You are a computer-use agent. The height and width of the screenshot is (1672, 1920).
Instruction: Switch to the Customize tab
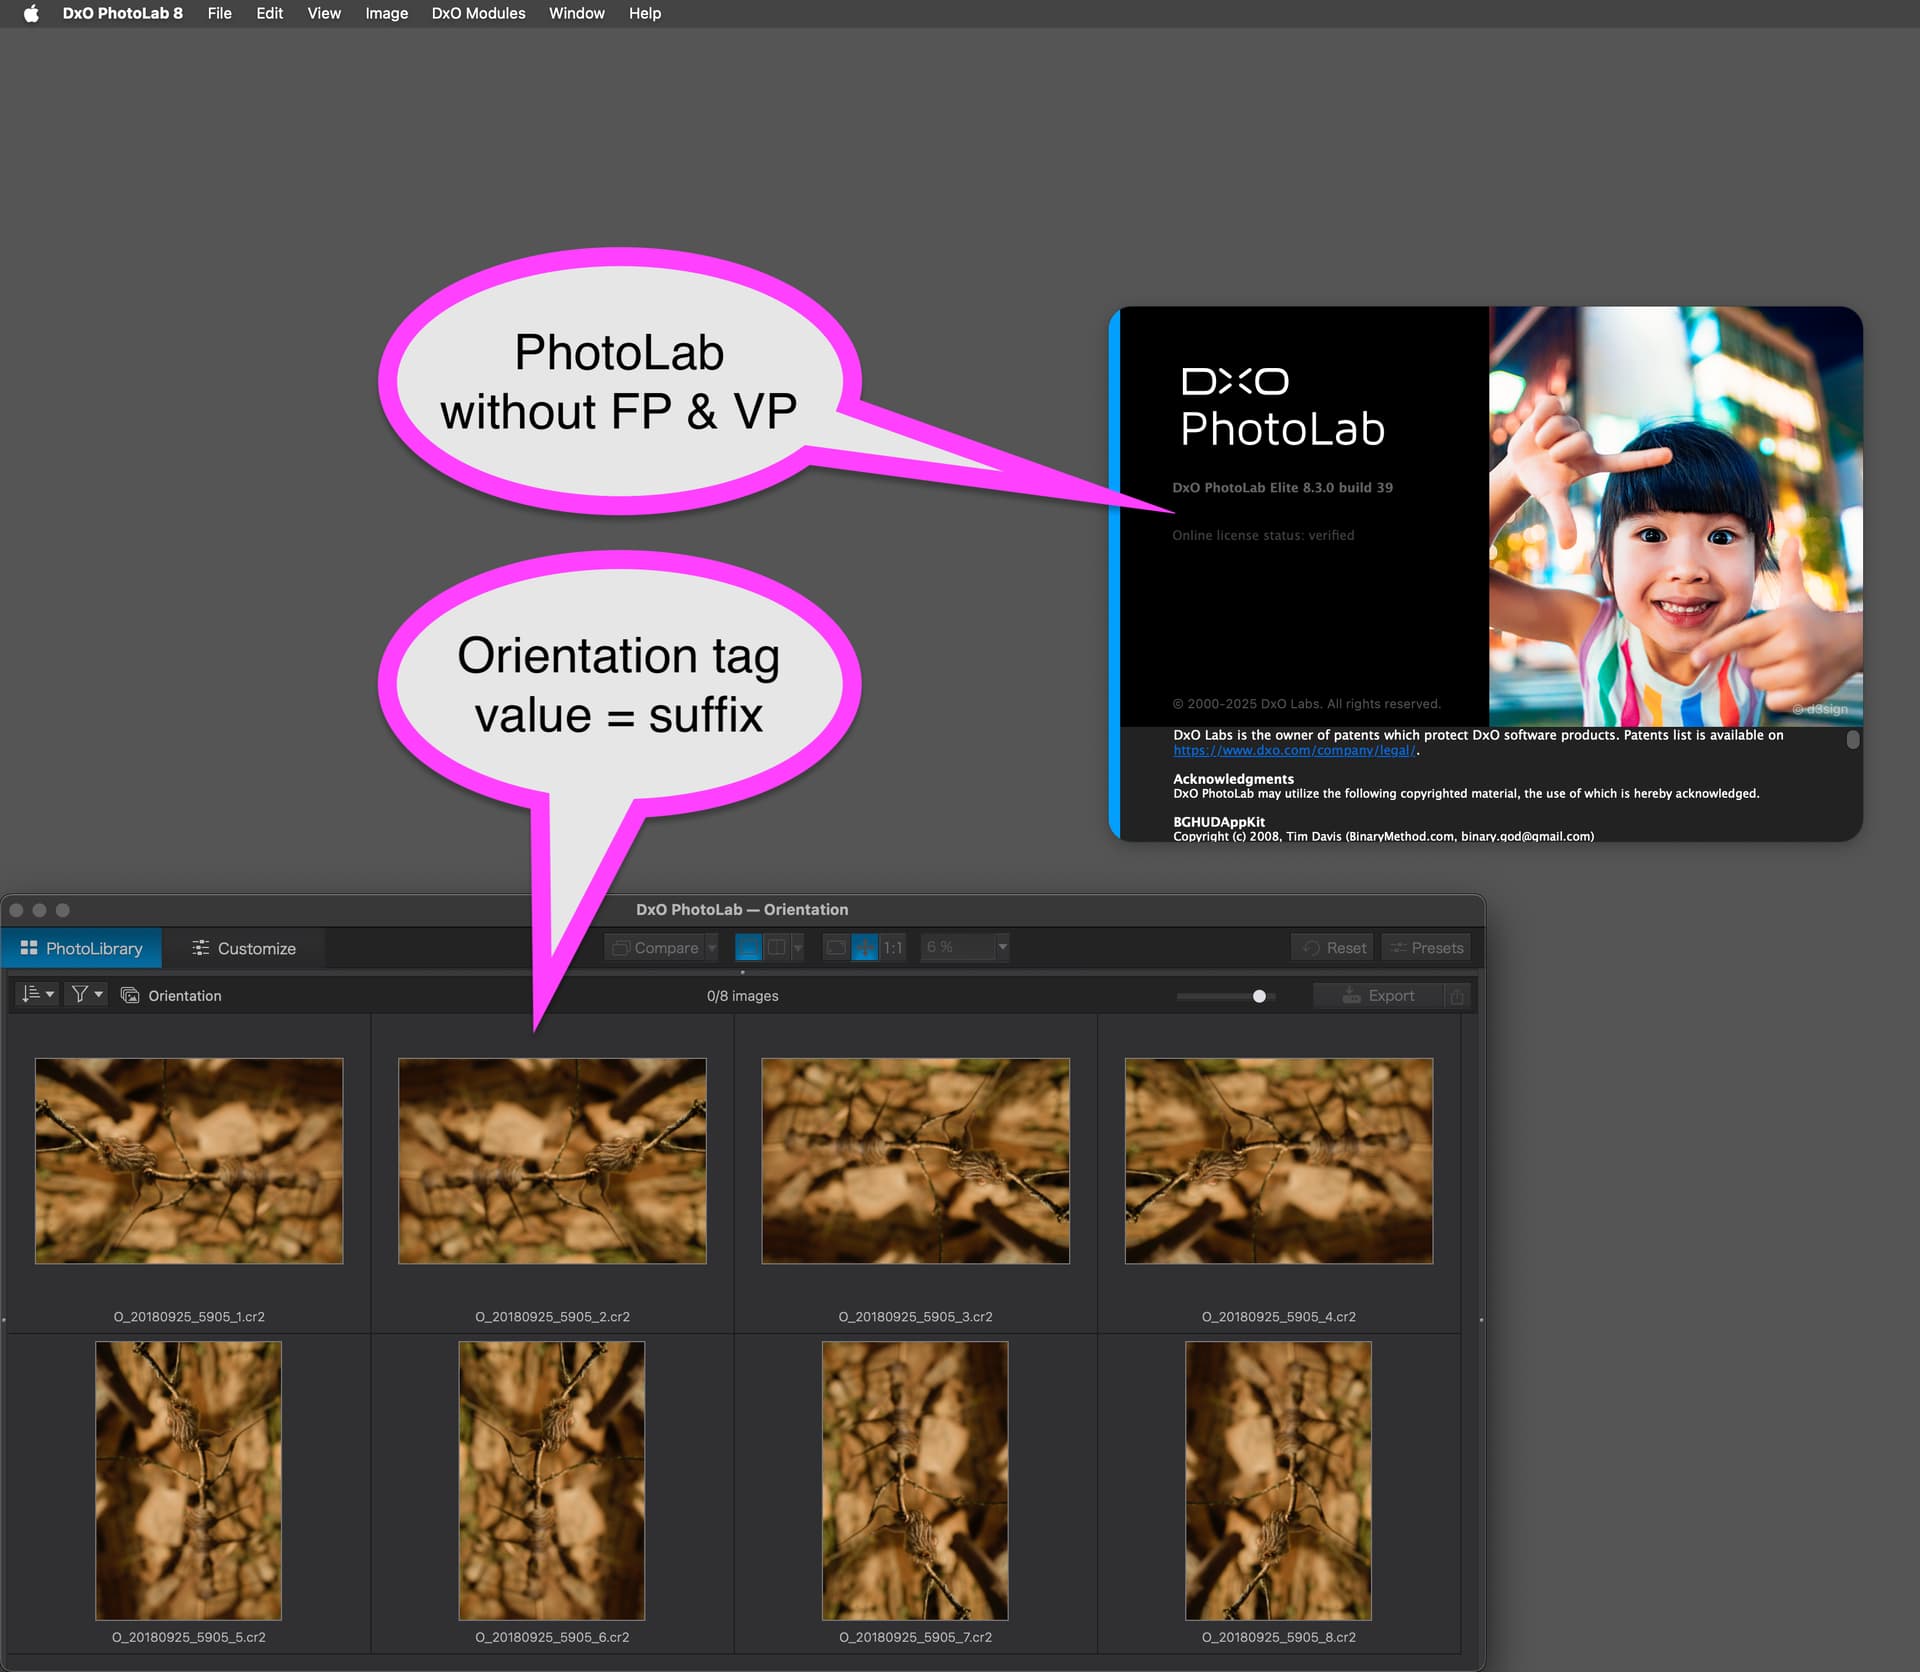coord(244,948)
